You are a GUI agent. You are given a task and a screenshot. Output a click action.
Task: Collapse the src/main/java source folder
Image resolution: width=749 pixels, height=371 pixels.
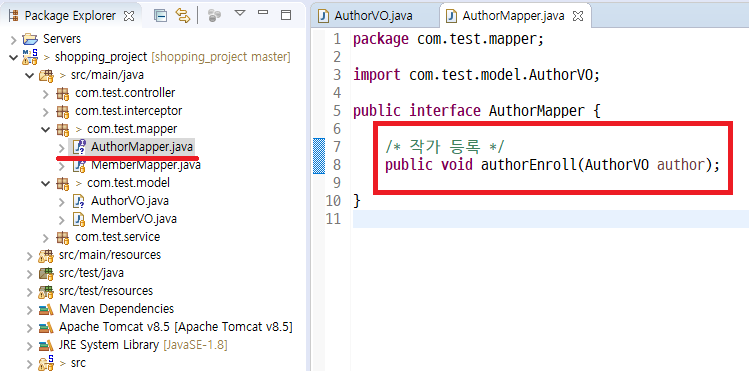(x=30, y=75)
